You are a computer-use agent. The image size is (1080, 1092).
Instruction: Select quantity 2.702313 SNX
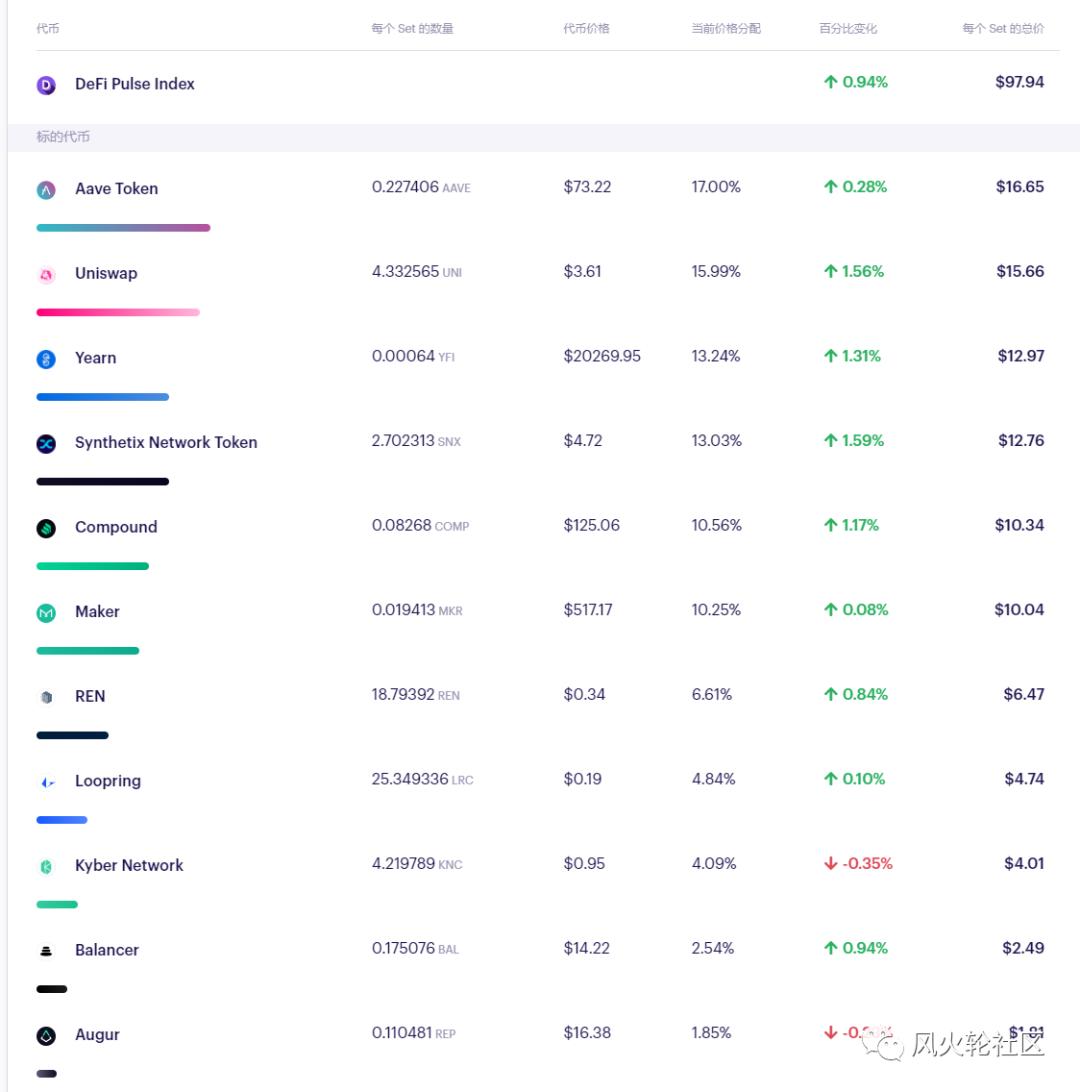click(416, 441)
